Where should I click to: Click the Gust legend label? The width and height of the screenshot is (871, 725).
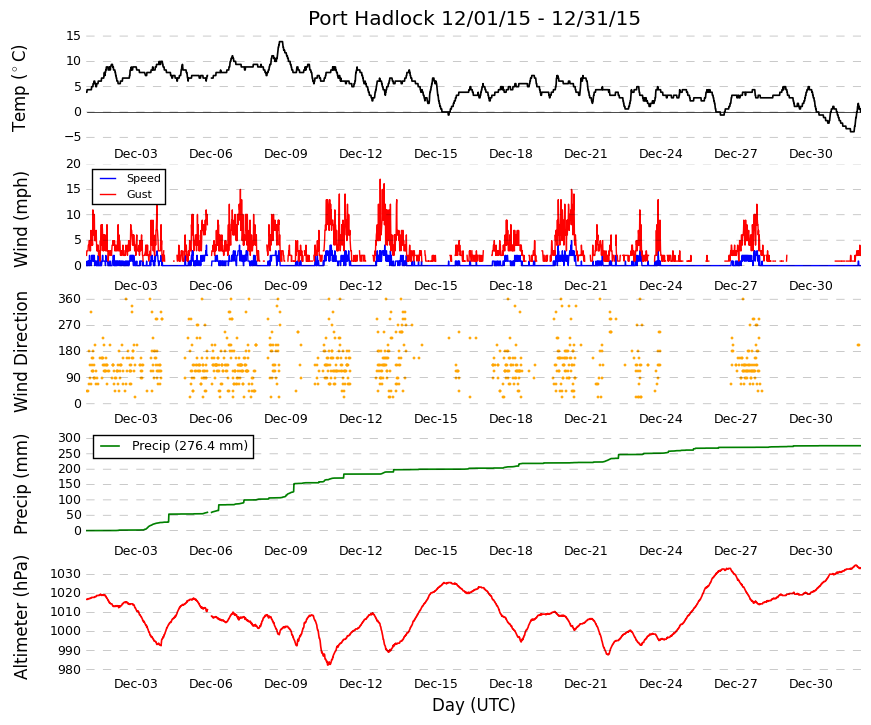139,194
